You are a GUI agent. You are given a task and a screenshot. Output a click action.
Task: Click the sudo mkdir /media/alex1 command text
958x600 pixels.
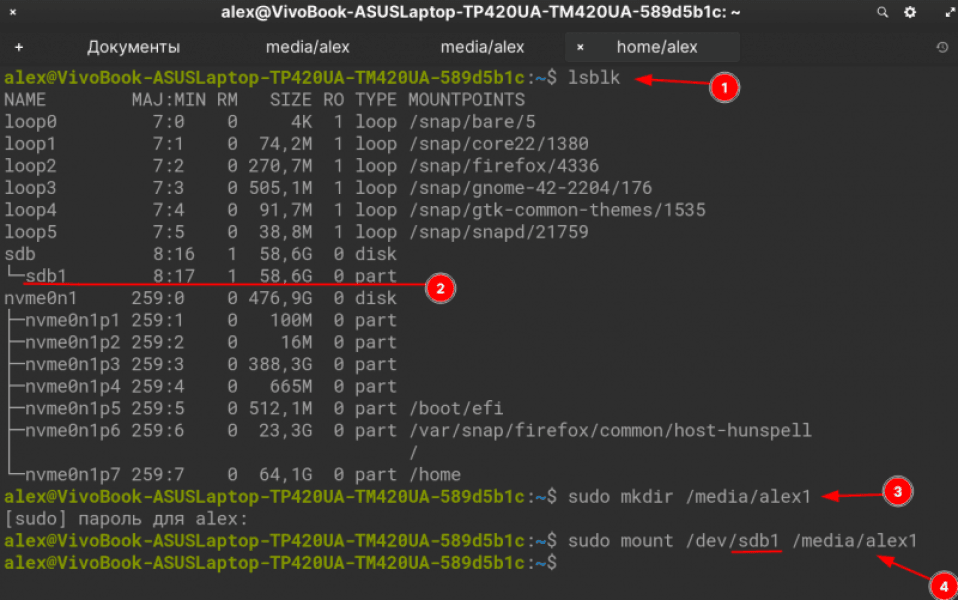click(688, 496)
